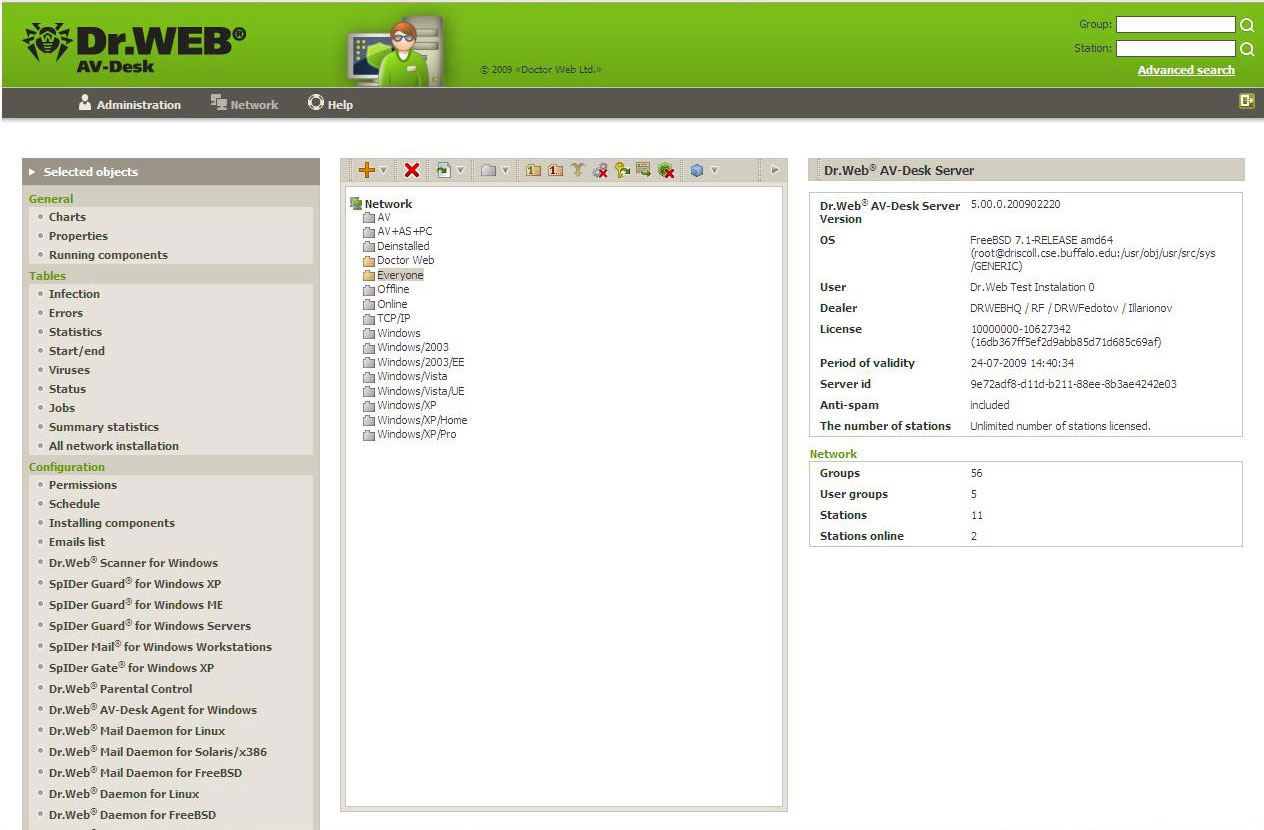Image resolution: width=1264 pixels, height=830 pixels.
Task: Focus the Group search input field
Action: [1175, 25]
